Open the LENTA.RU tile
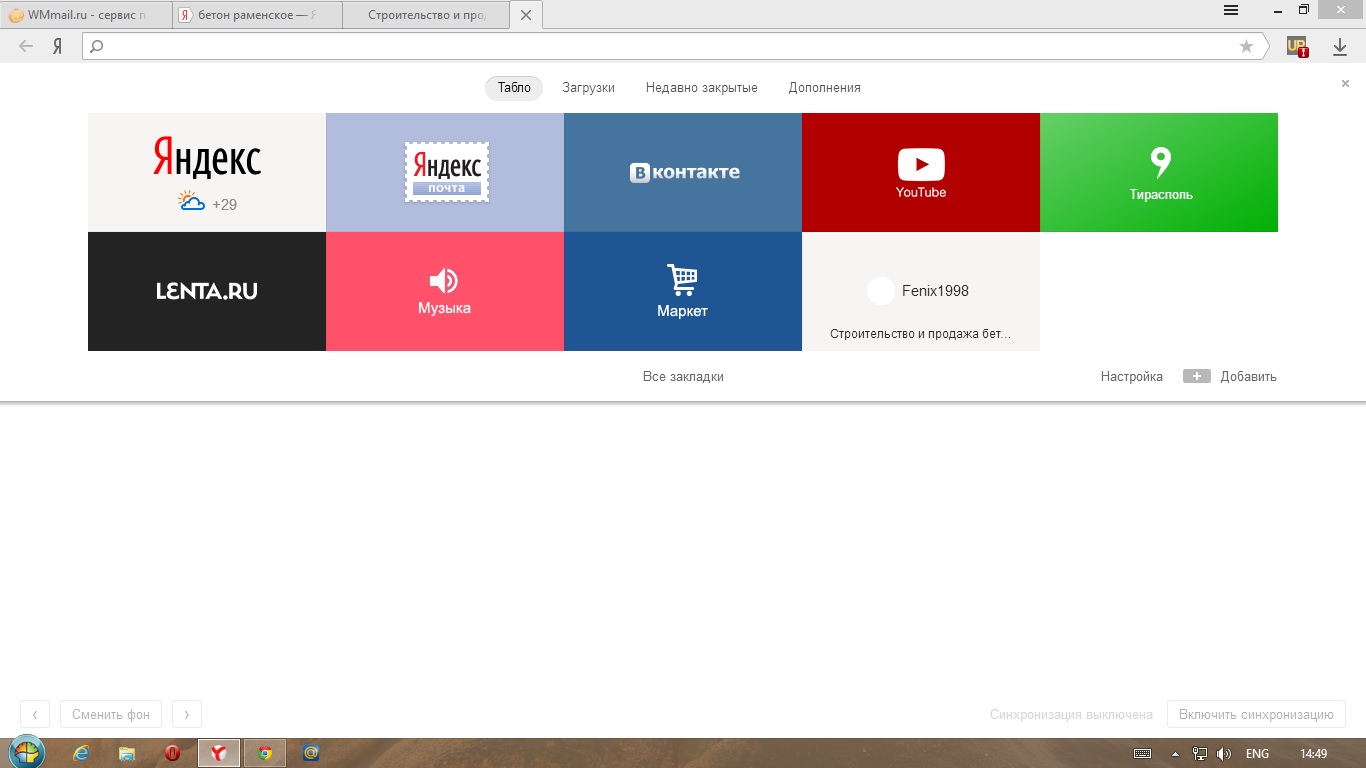1366x768 pixels. (207, 291)
